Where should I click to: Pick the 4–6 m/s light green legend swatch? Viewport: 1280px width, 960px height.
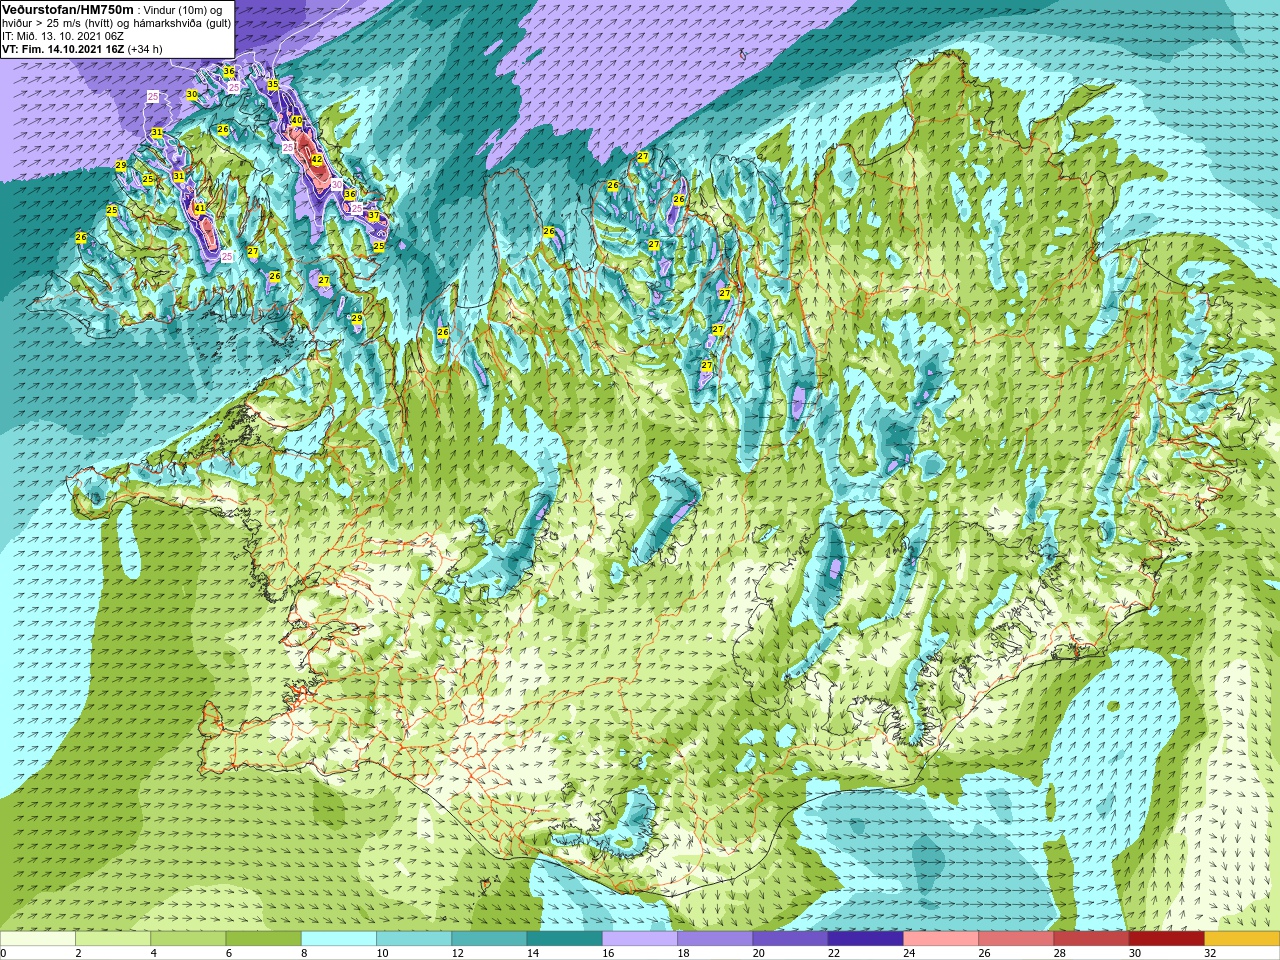click(188, 939)
